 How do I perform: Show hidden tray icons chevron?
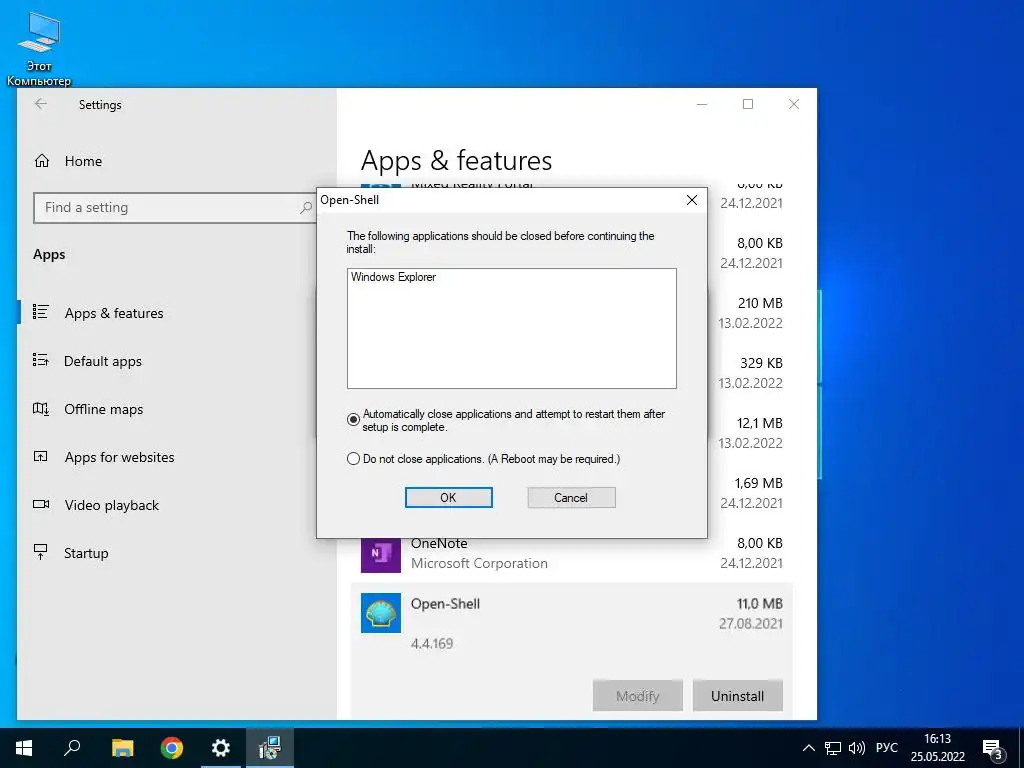808,748
